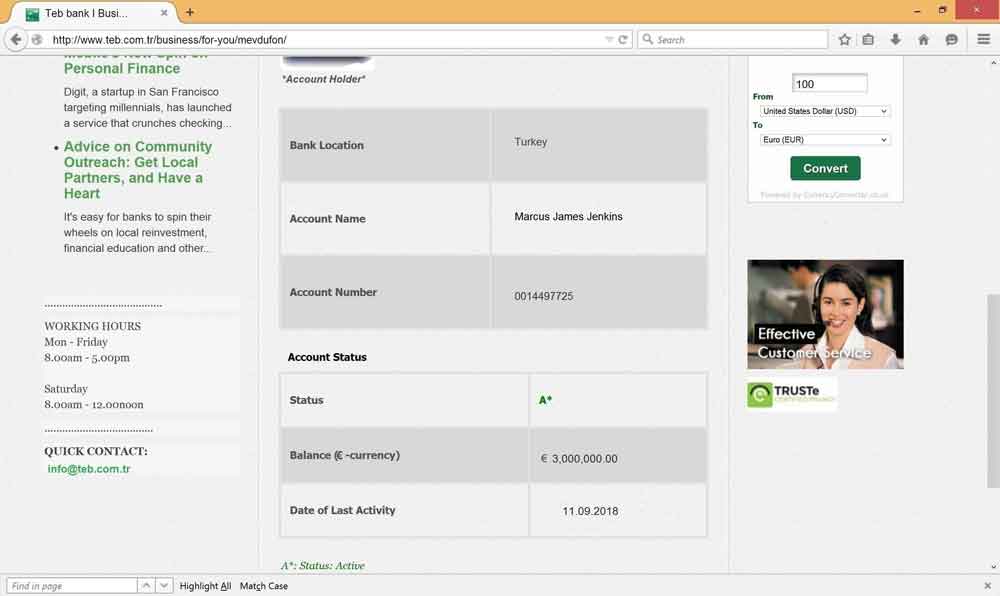Minimize the browser window
Viewport: 1000px width, 596px height.
coord(916,11)
